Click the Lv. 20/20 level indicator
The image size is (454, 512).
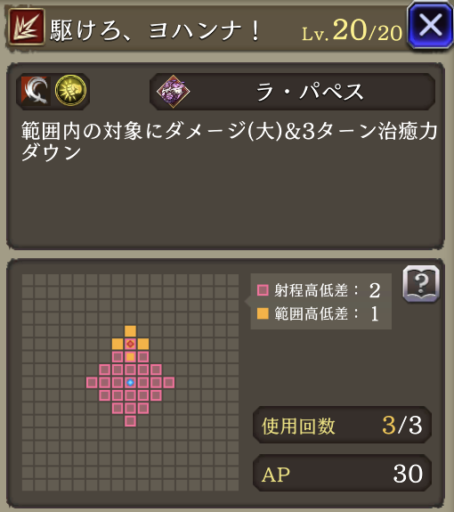pos(352,31)
